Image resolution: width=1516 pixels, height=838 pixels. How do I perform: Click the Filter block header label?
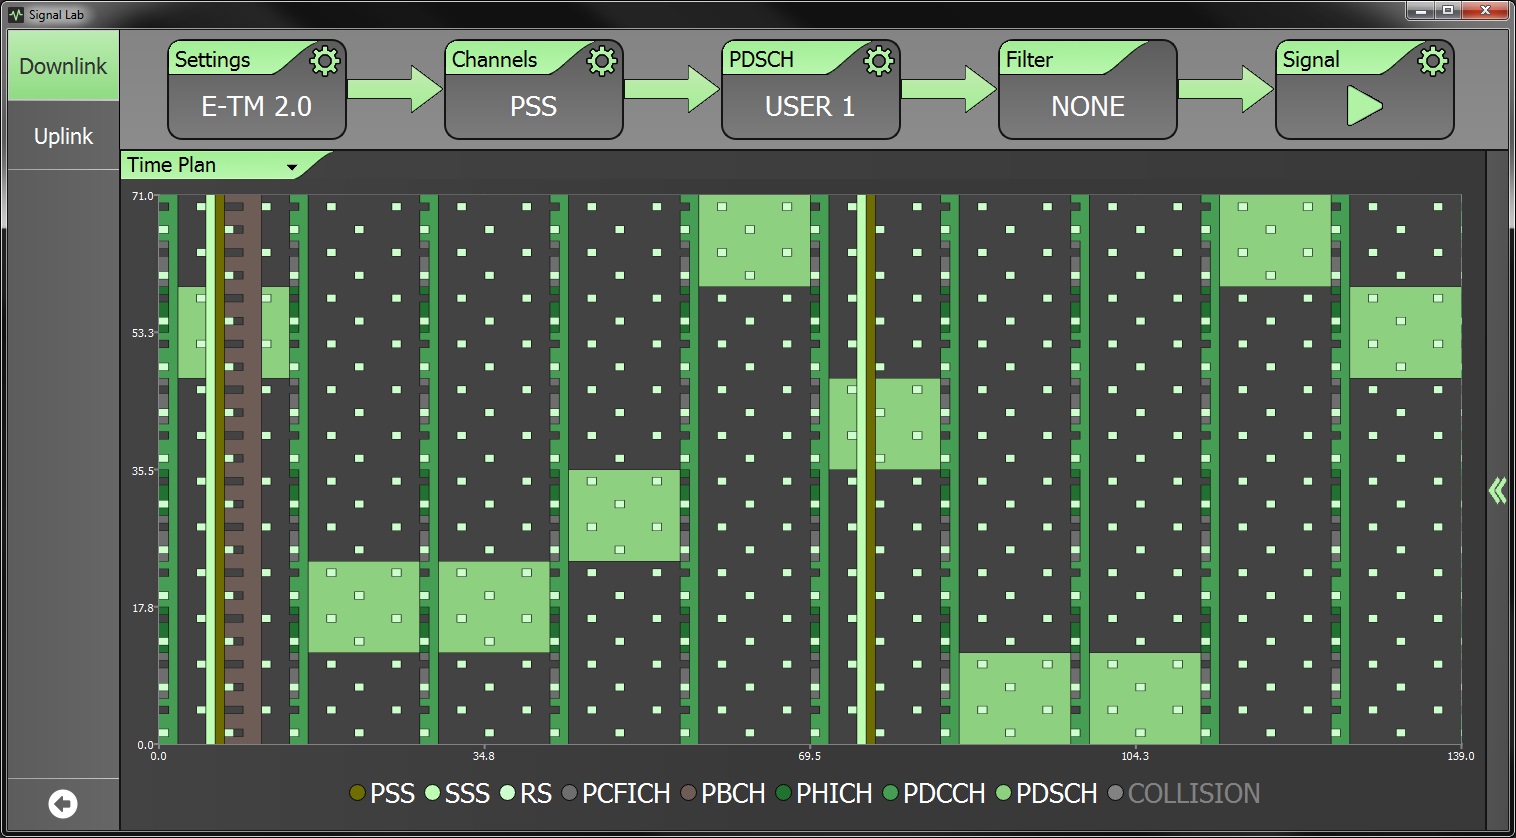pyautogui.click(x=1029, y=59)
